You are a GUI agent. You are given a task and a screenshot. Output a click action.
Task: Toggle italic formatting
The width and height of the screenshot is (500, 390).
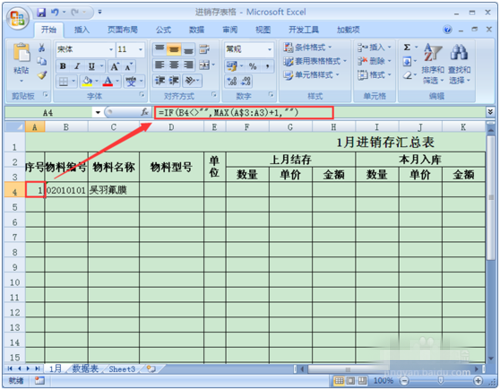click(x=77, y=66)
